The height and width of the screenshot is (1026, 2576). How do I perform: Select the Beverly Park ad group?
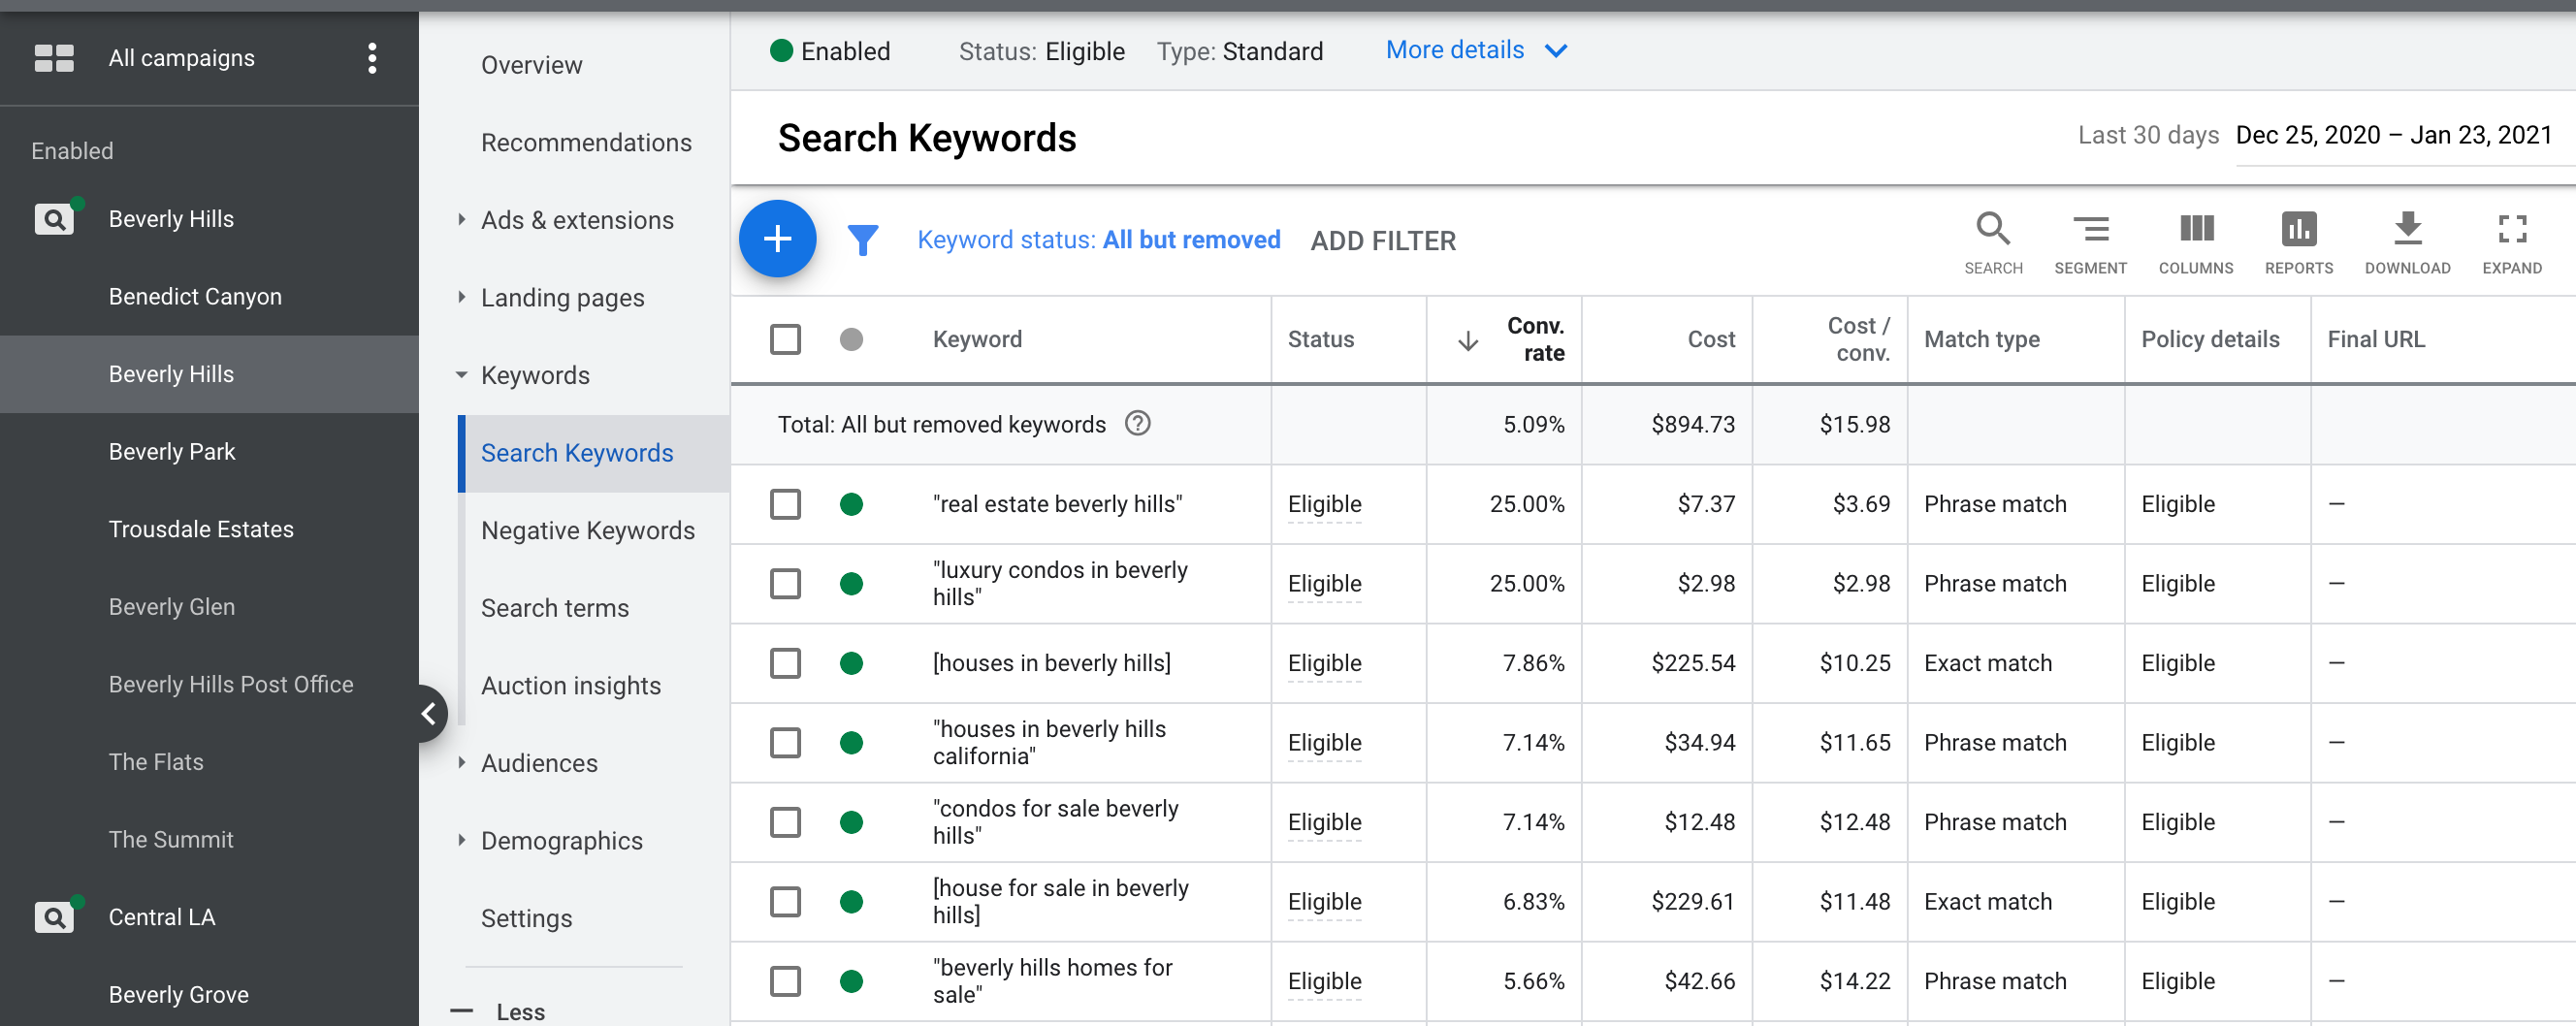(172, 452)
